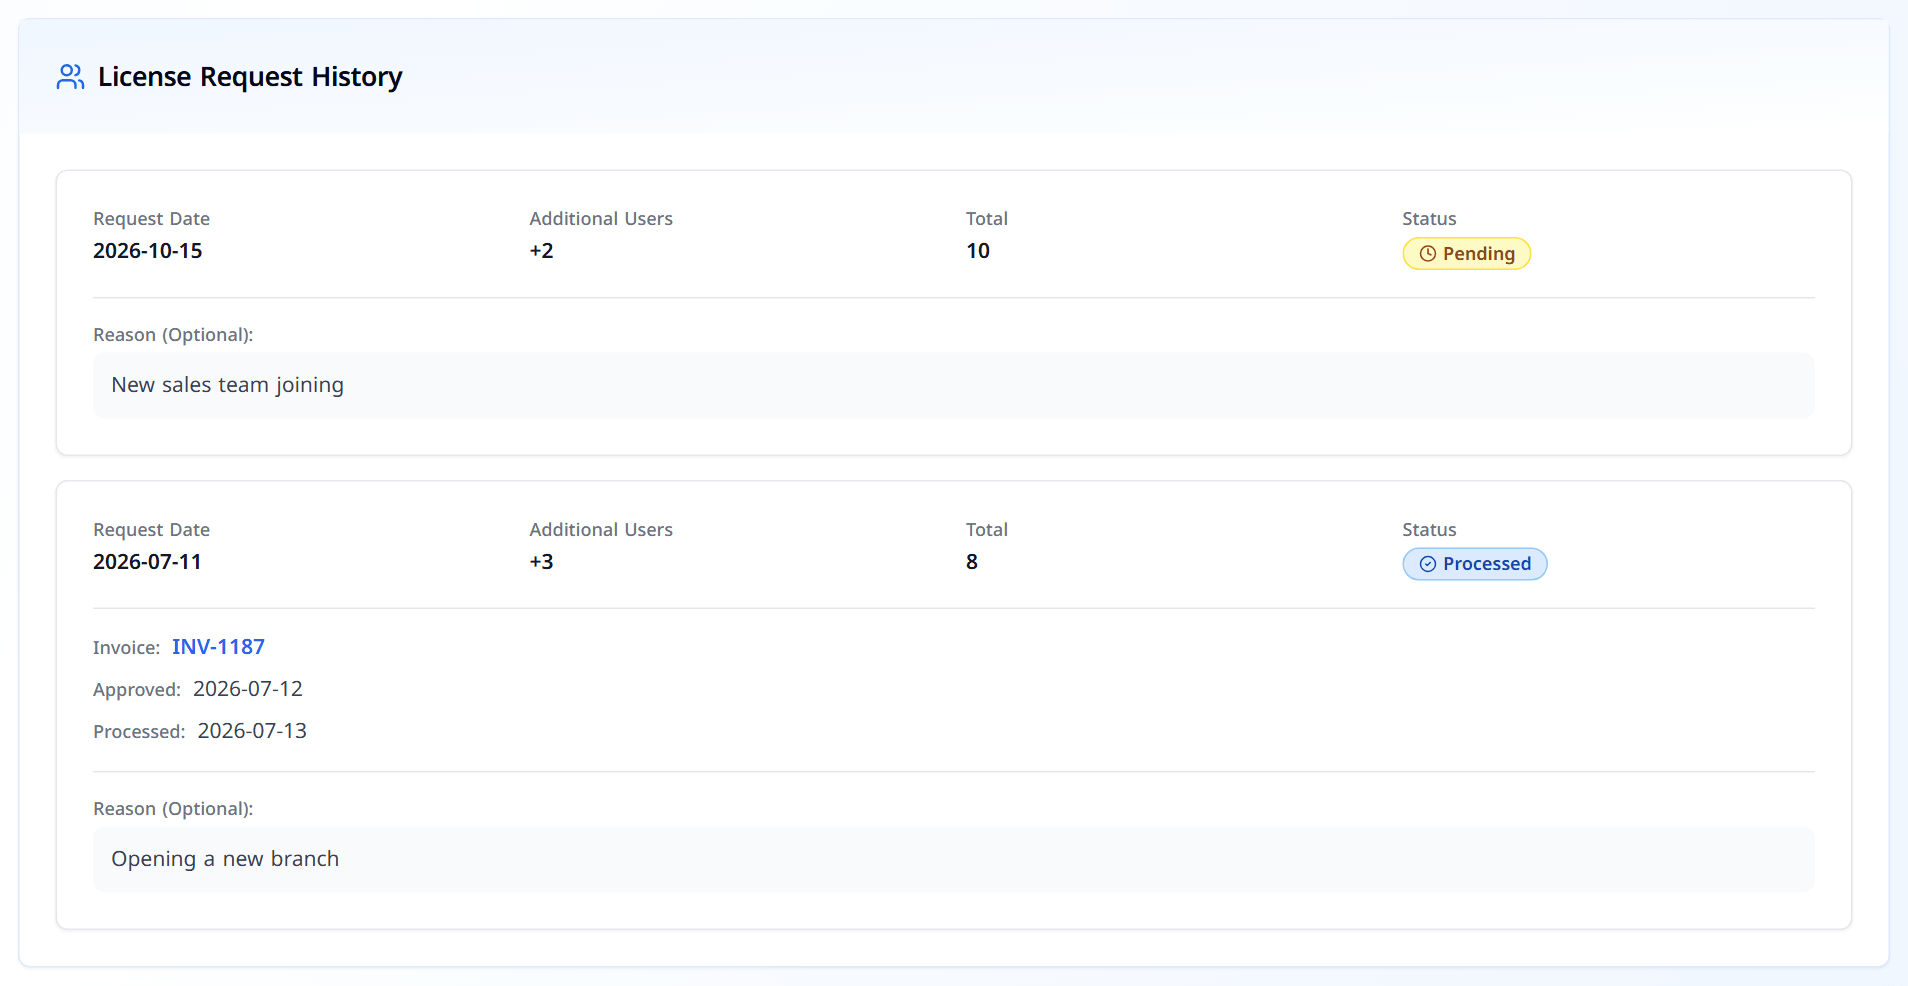Click the Invoice: label
The image size is (1908, 986).
point(127,648)
